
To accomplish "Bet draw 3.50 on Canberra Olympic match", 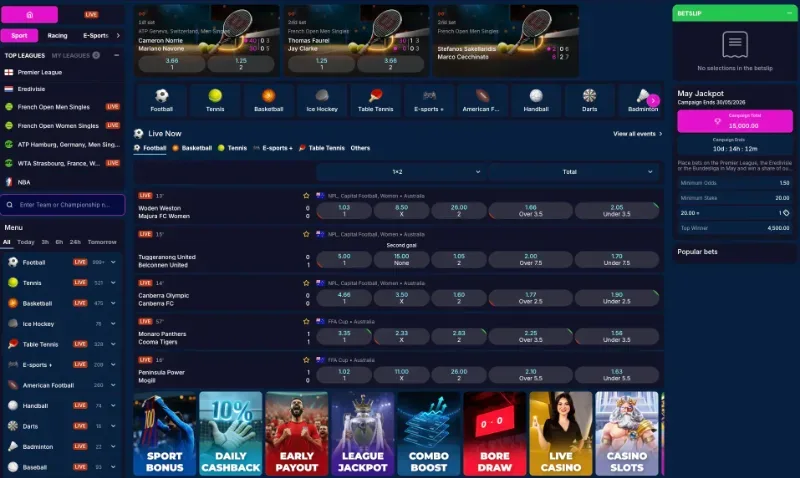I will pyautogui.click(x=402, y=298).
